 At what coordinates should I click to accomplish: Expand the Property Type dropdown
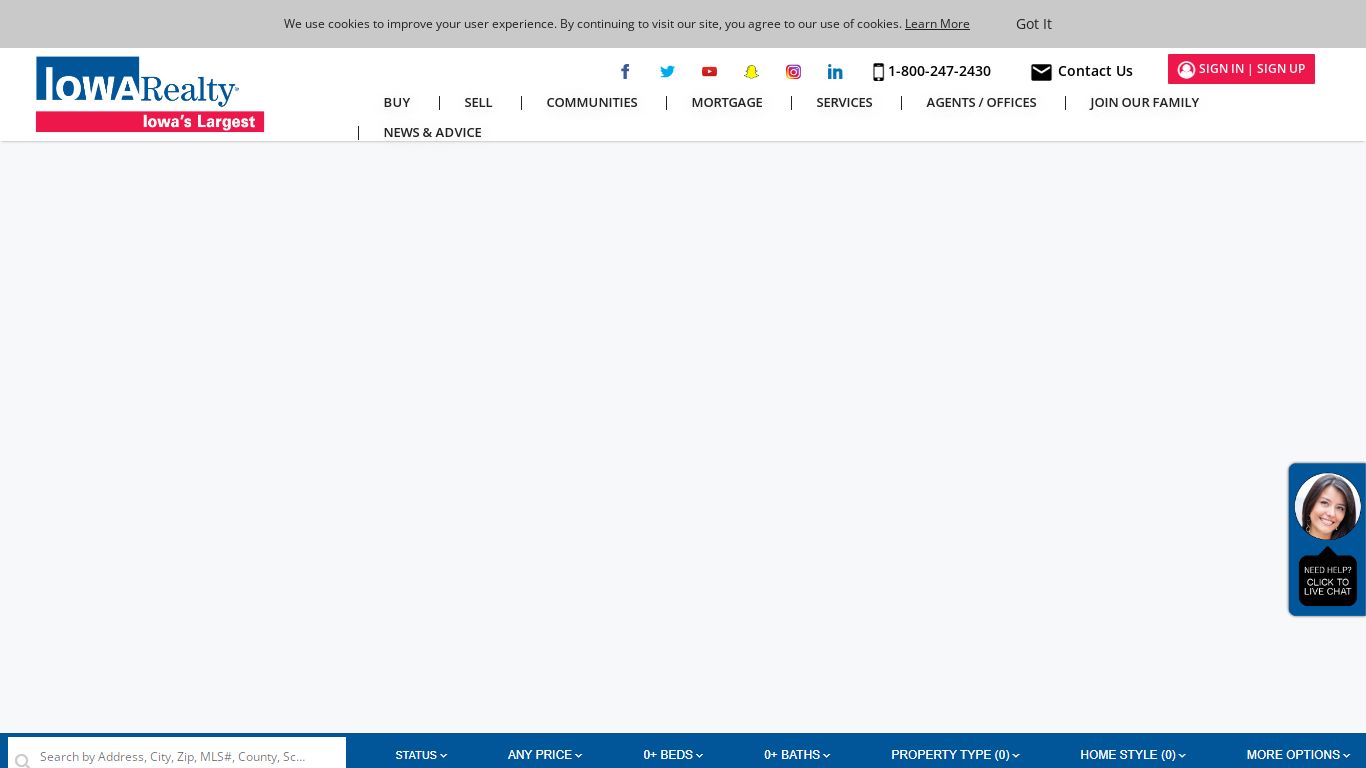[955, 755]
